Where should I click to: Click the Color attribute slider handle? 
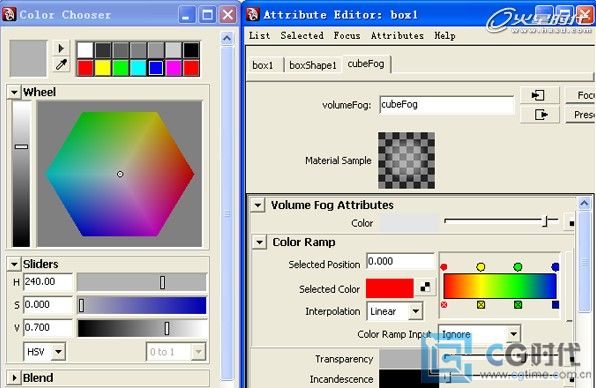(545, 221)
